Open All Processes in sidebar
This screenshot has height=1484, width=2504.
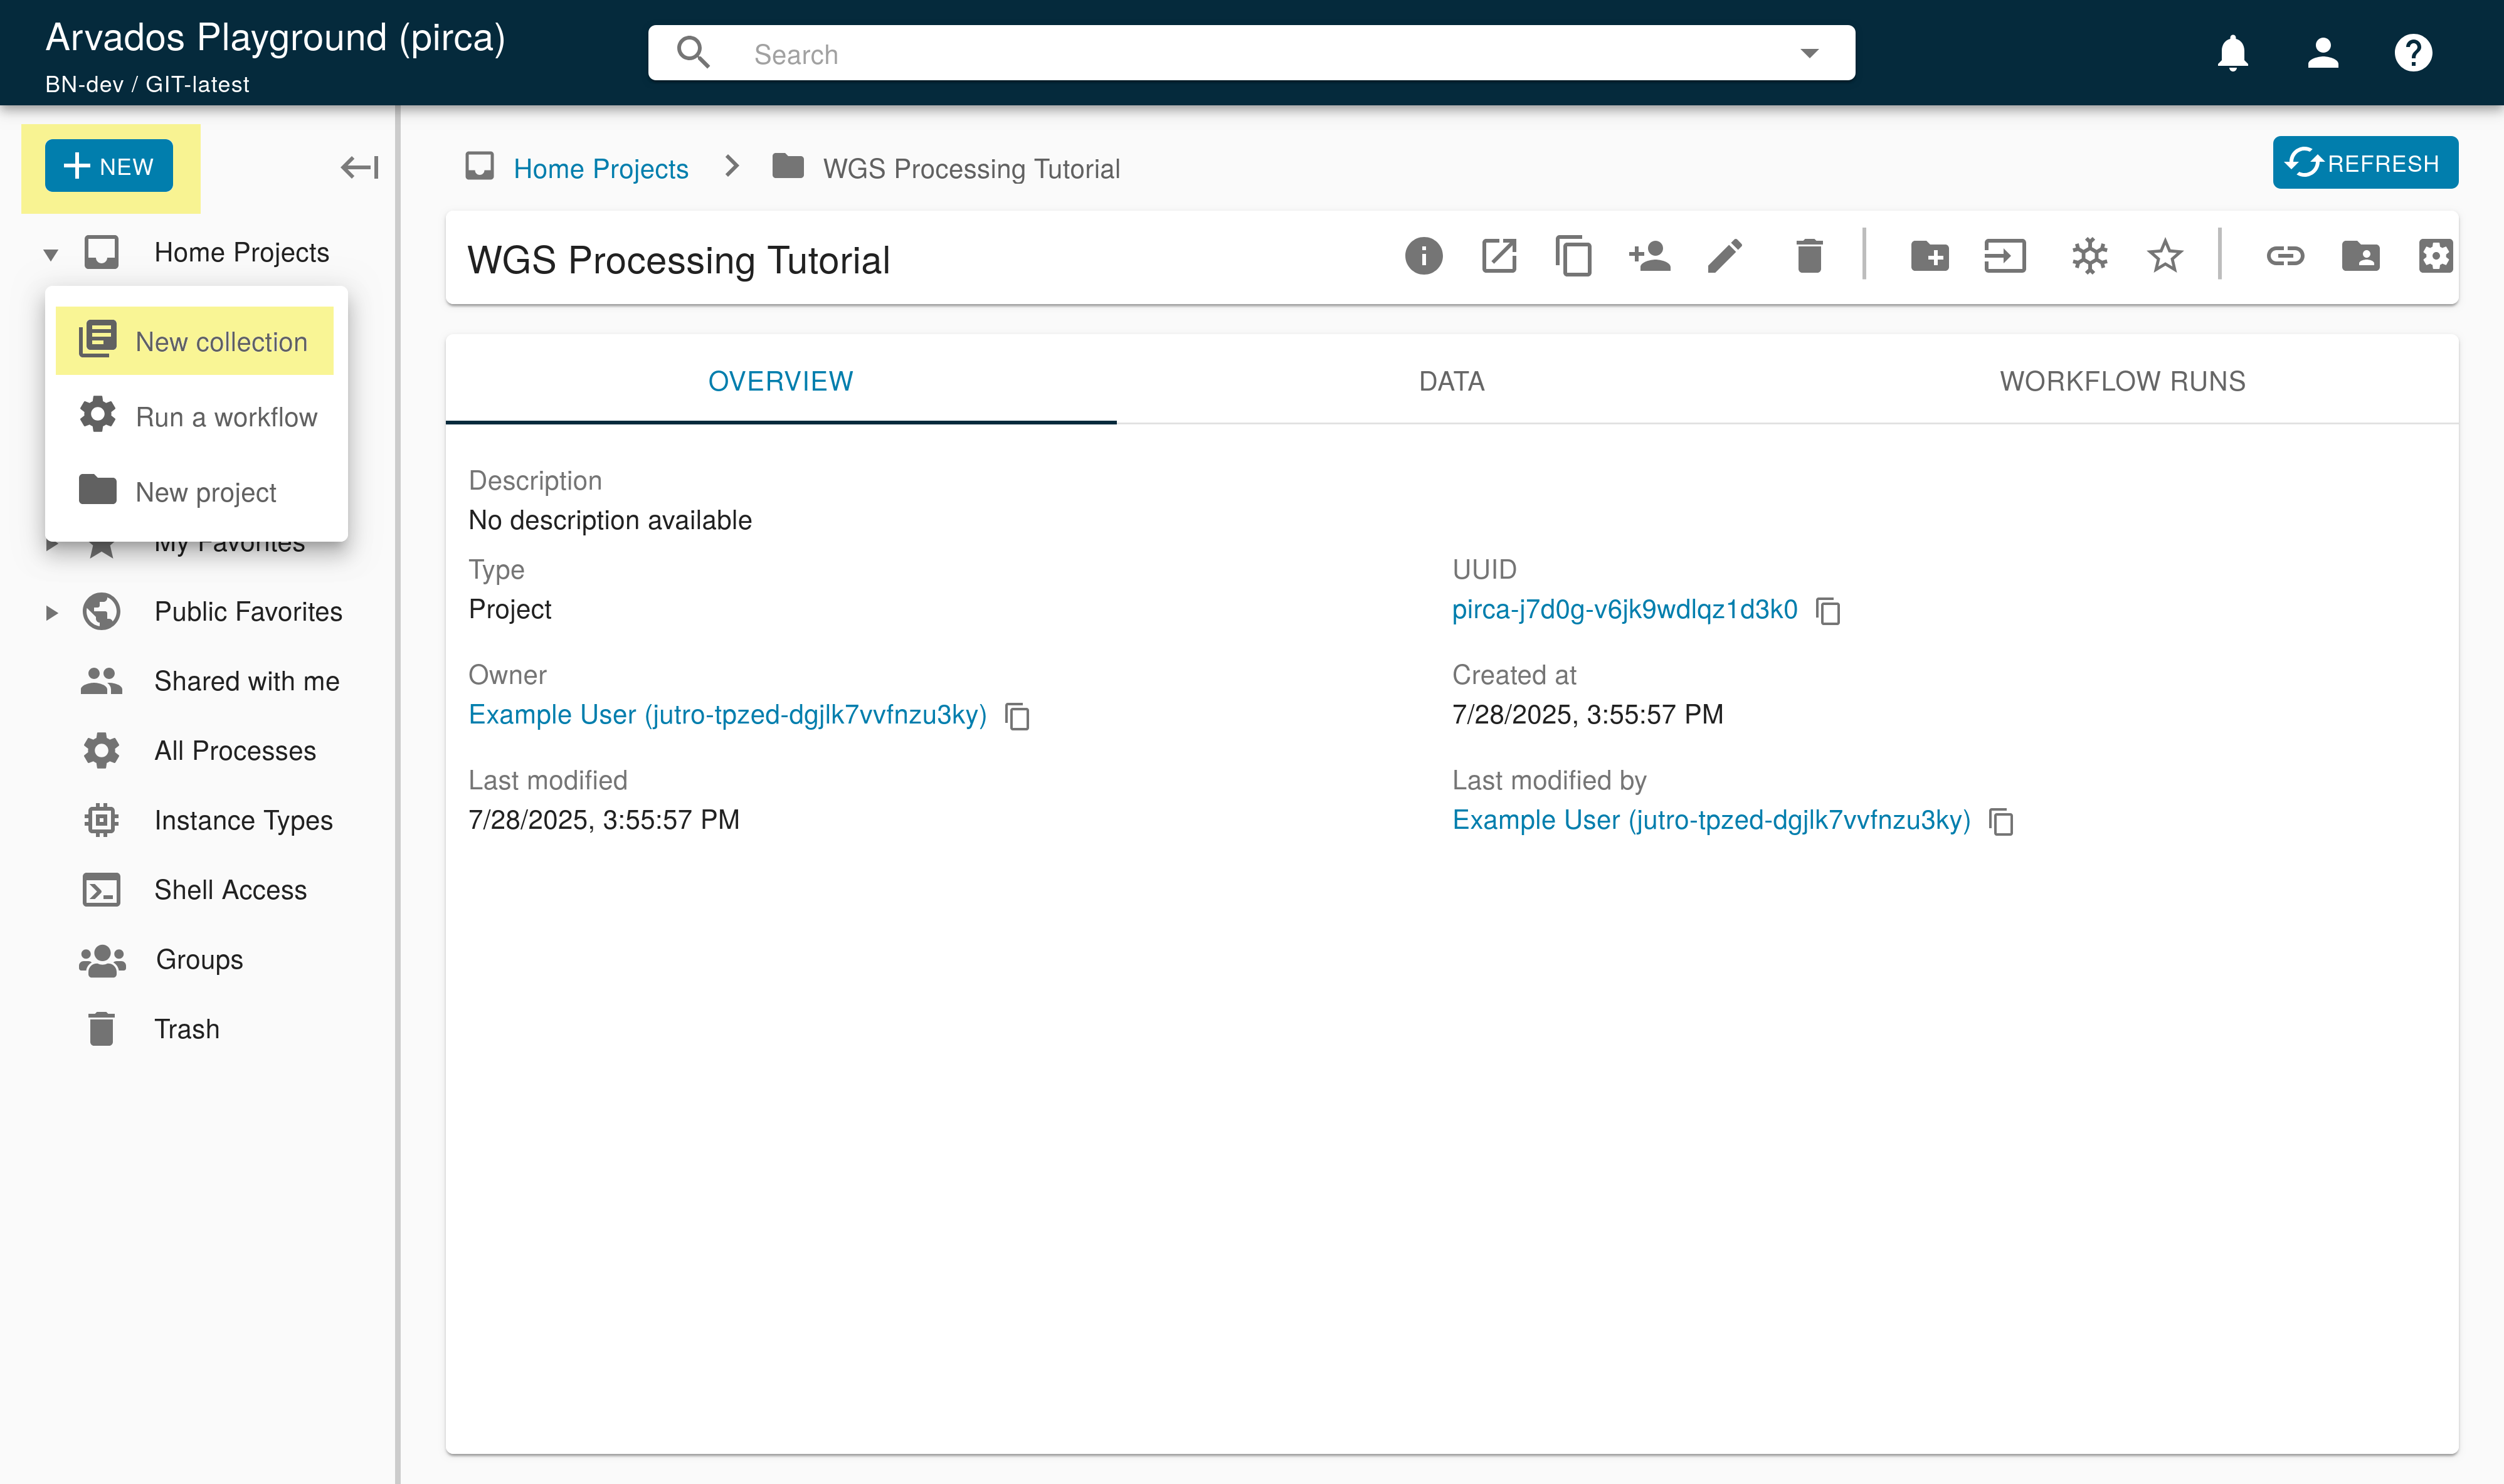pos(235,750)
